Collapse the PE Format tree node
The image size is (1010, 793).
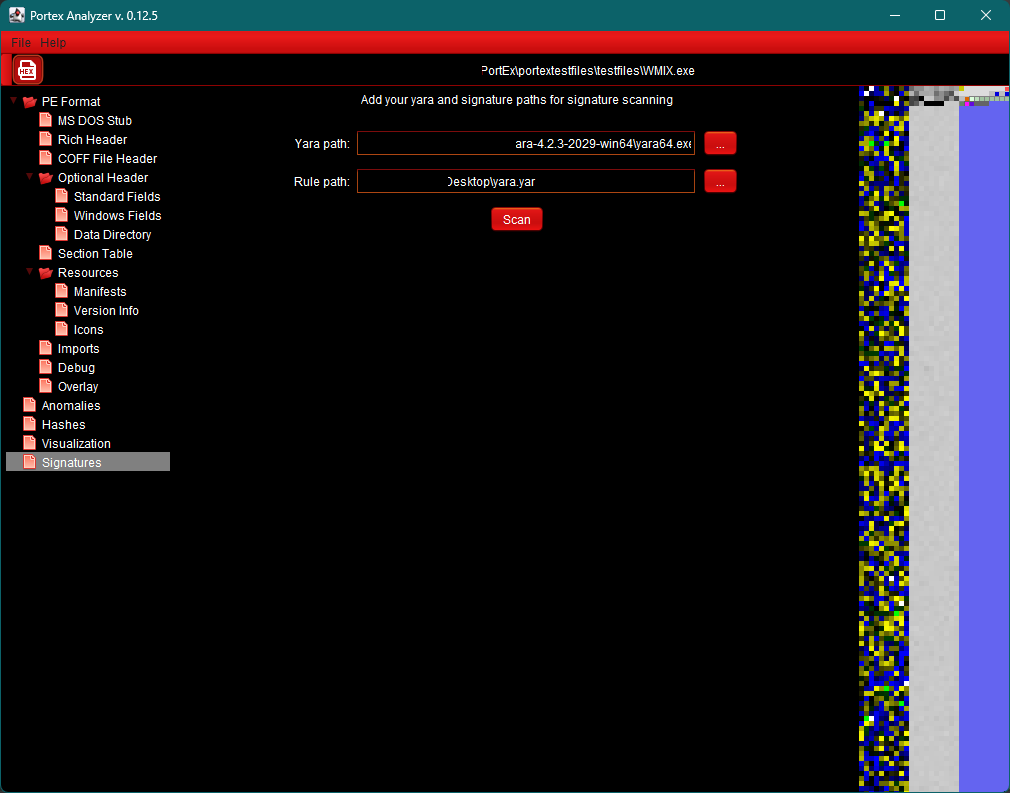[x=14, y=100]
